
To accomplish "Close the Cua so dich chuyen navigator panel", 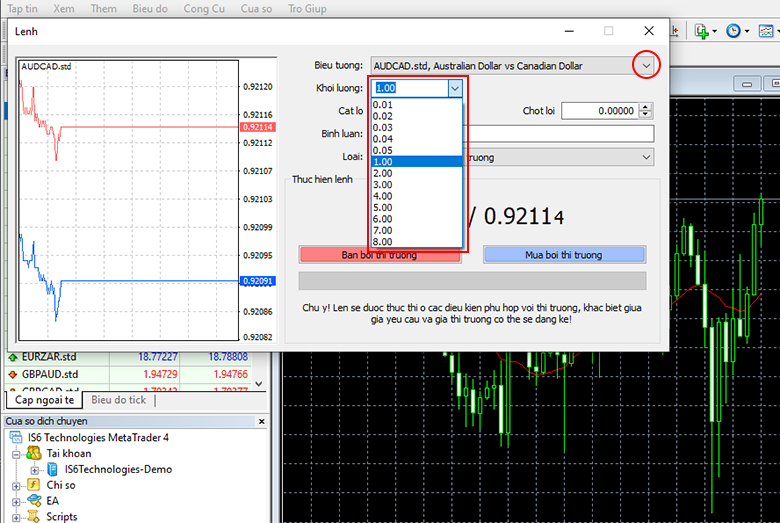I will (x=262, y=421).
